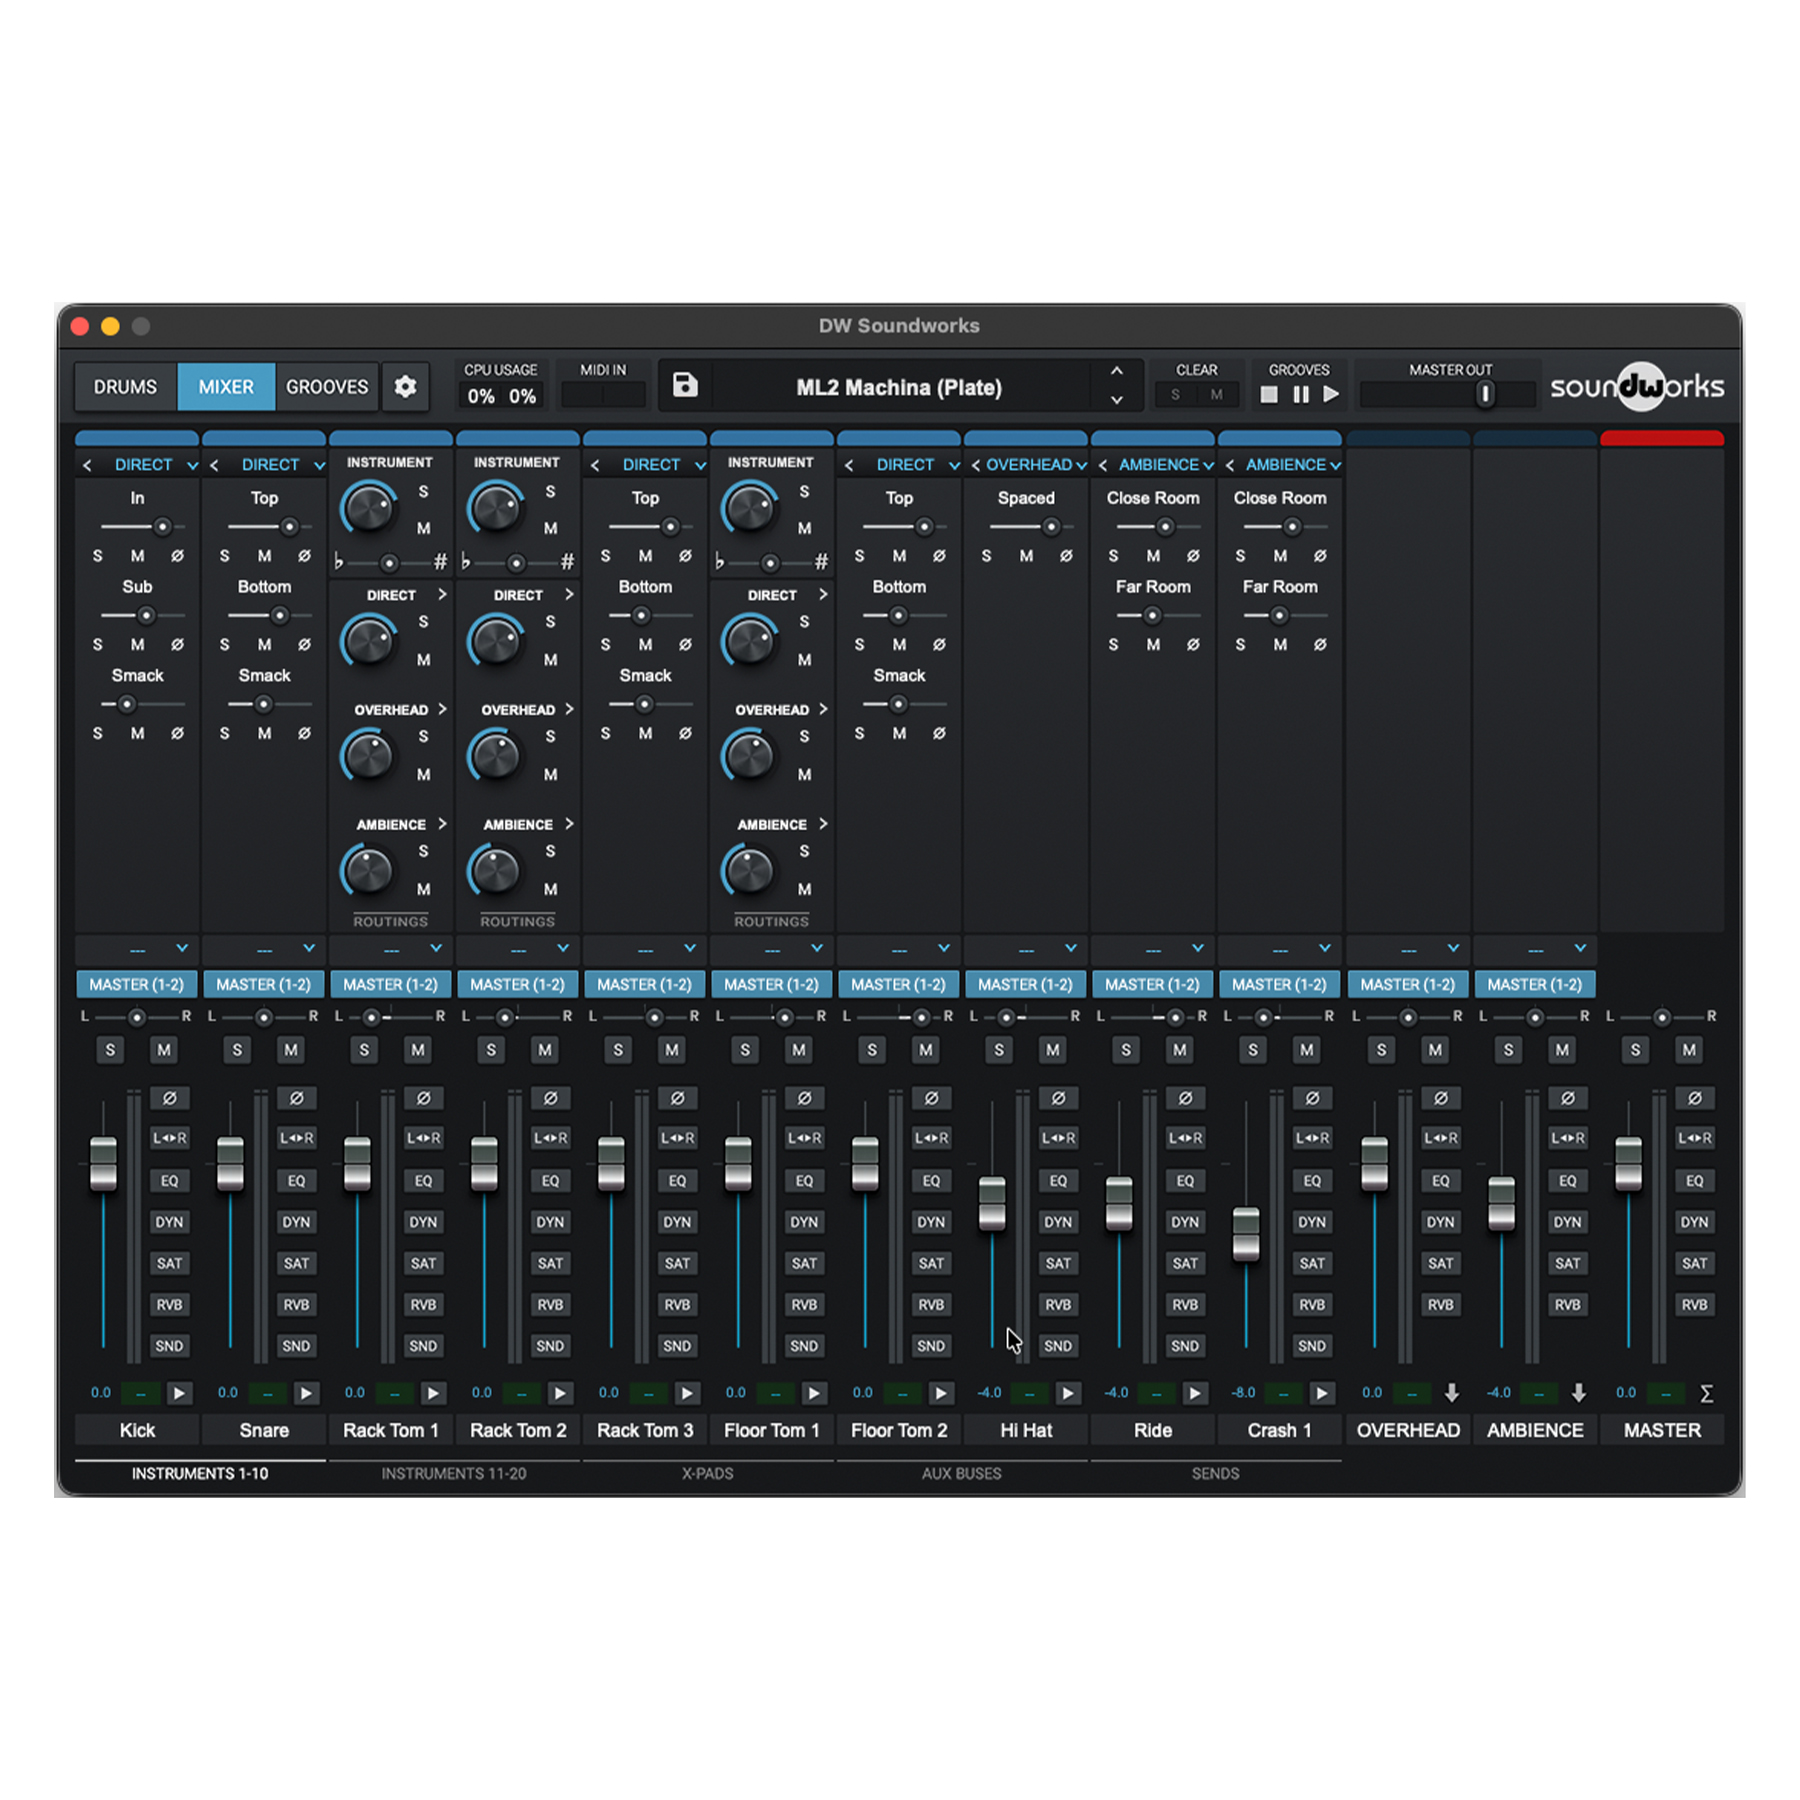1800x1800 pixels.
Task: Switch to the DRUMS tab
Action: click(x=125, y=387)
